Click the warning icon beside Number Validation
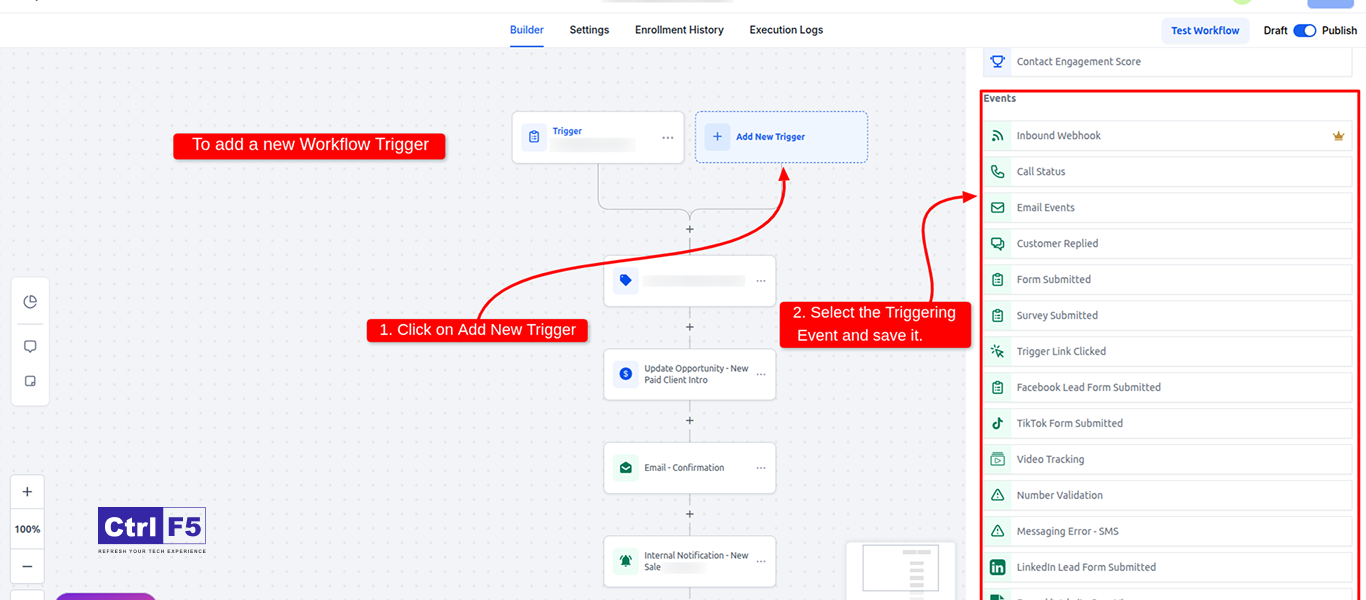The width and height of the screenshot is (1366, 600). (x=997, y=495)
